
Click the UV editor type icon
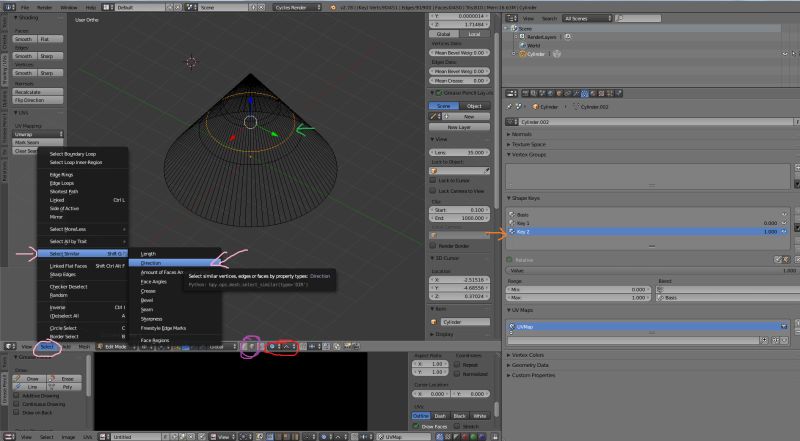point(10,437)
